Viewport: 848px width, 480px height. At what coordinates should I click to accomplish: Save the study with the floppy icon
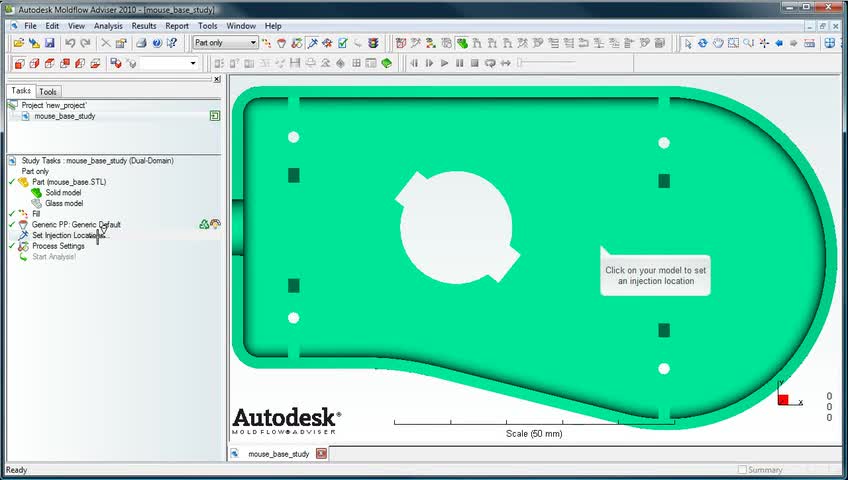tap(49, 43)
